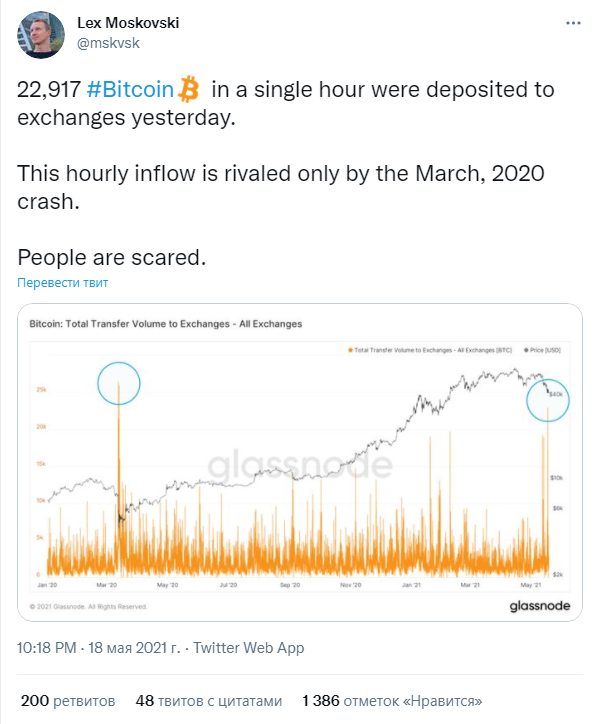Open the @mskvsk handle
599x724 pixels.
point(108,43)
